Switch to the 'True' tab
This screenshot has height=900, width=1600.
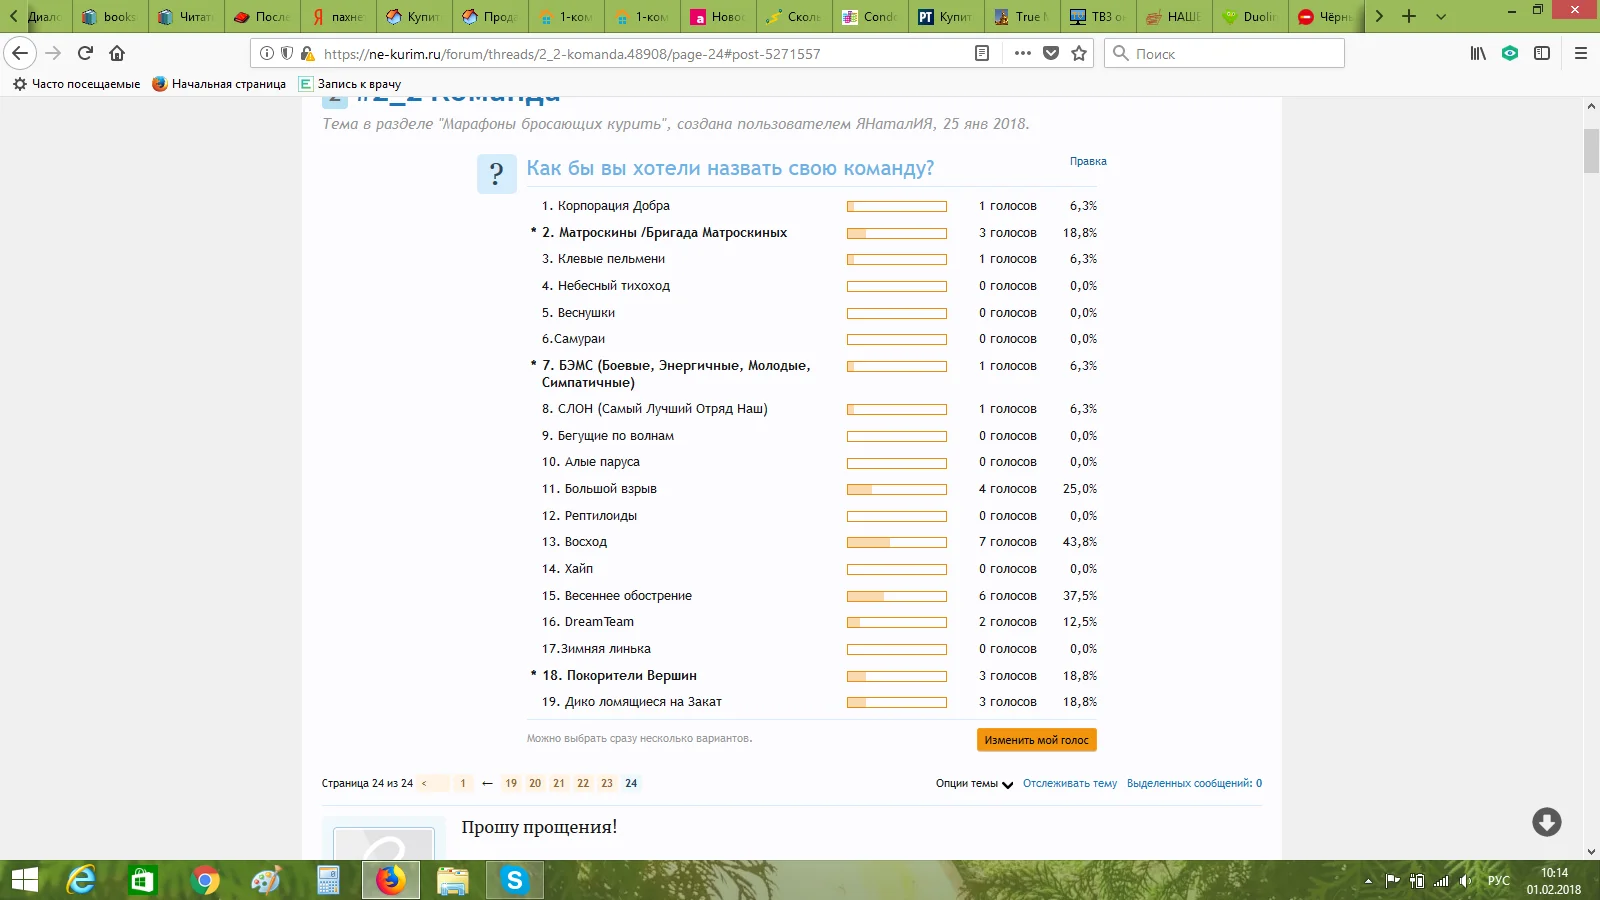pos(1022,16)
